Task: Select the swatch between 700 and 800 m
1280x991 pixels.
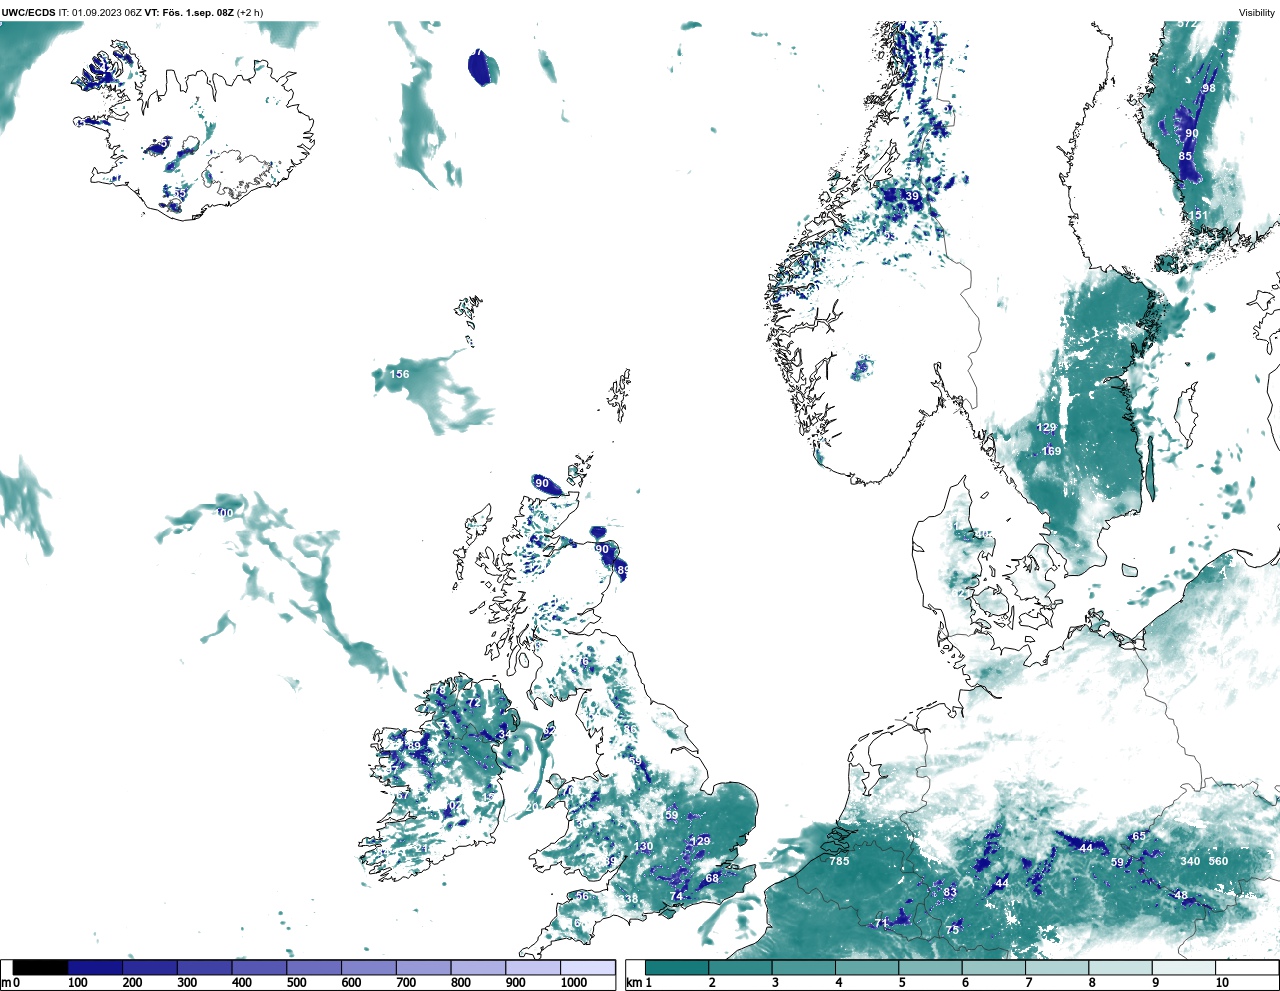Action: point(424,967)
